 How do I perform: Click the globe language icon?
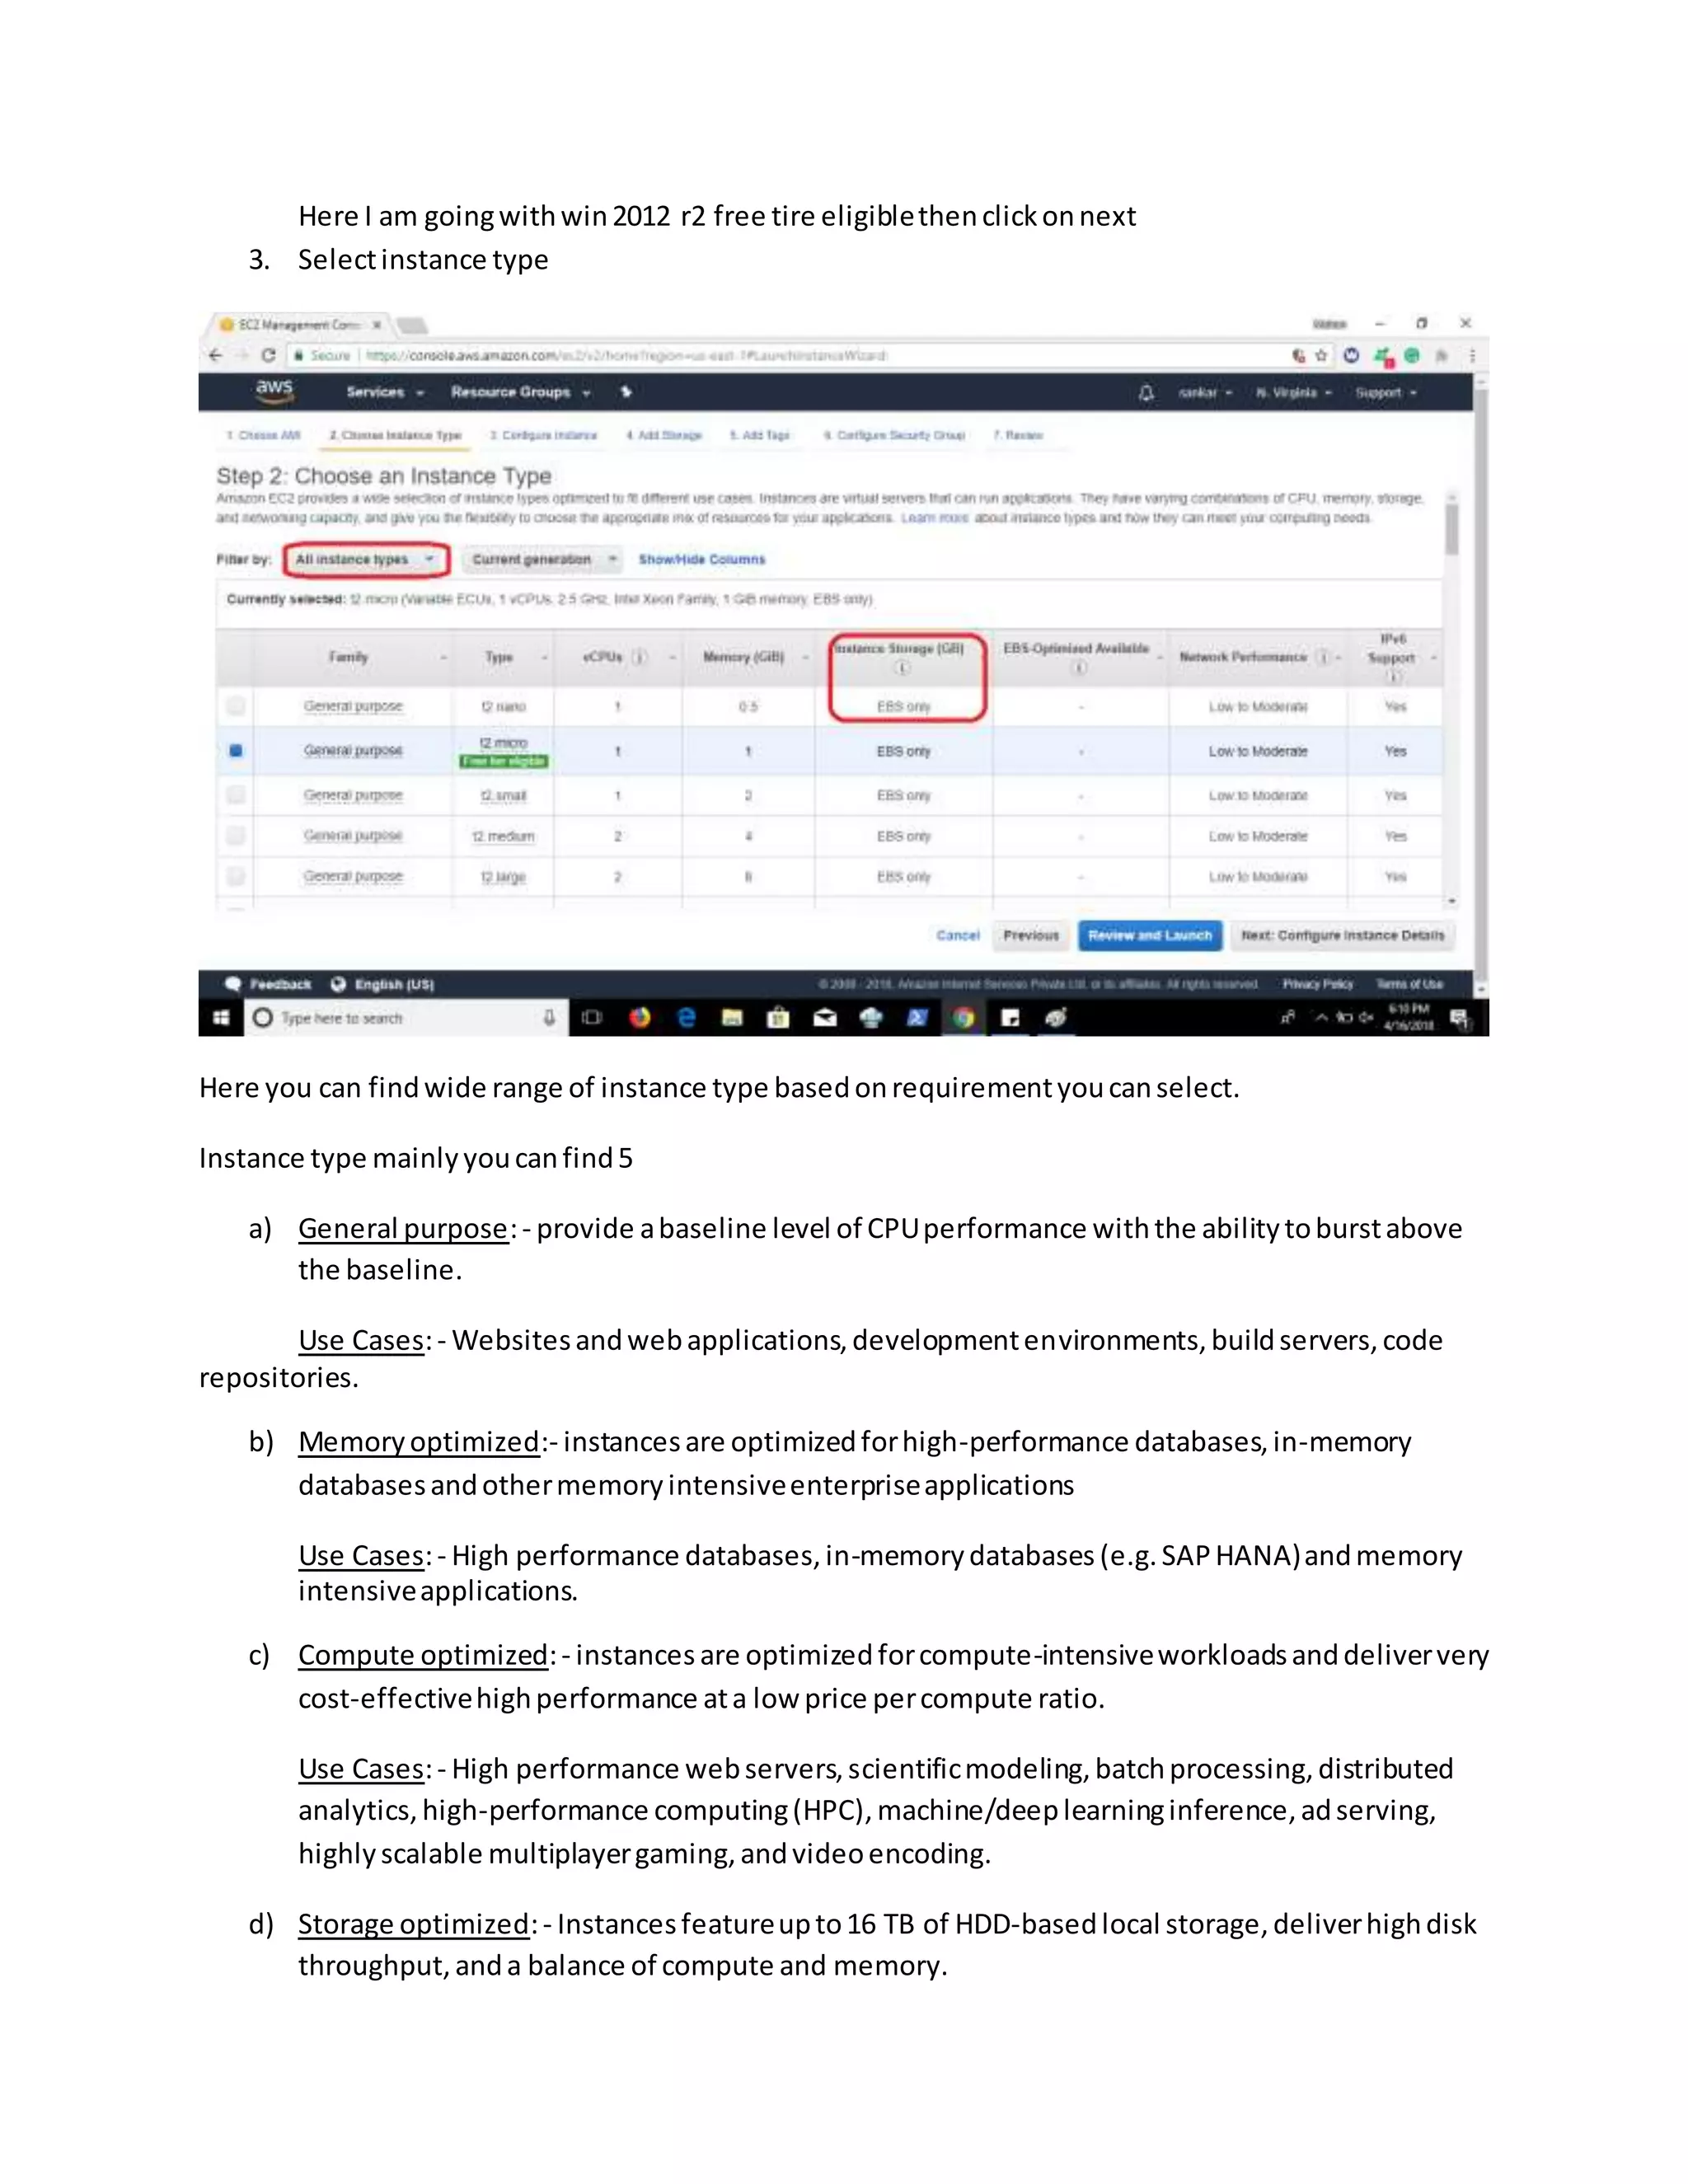coord(338,984)
